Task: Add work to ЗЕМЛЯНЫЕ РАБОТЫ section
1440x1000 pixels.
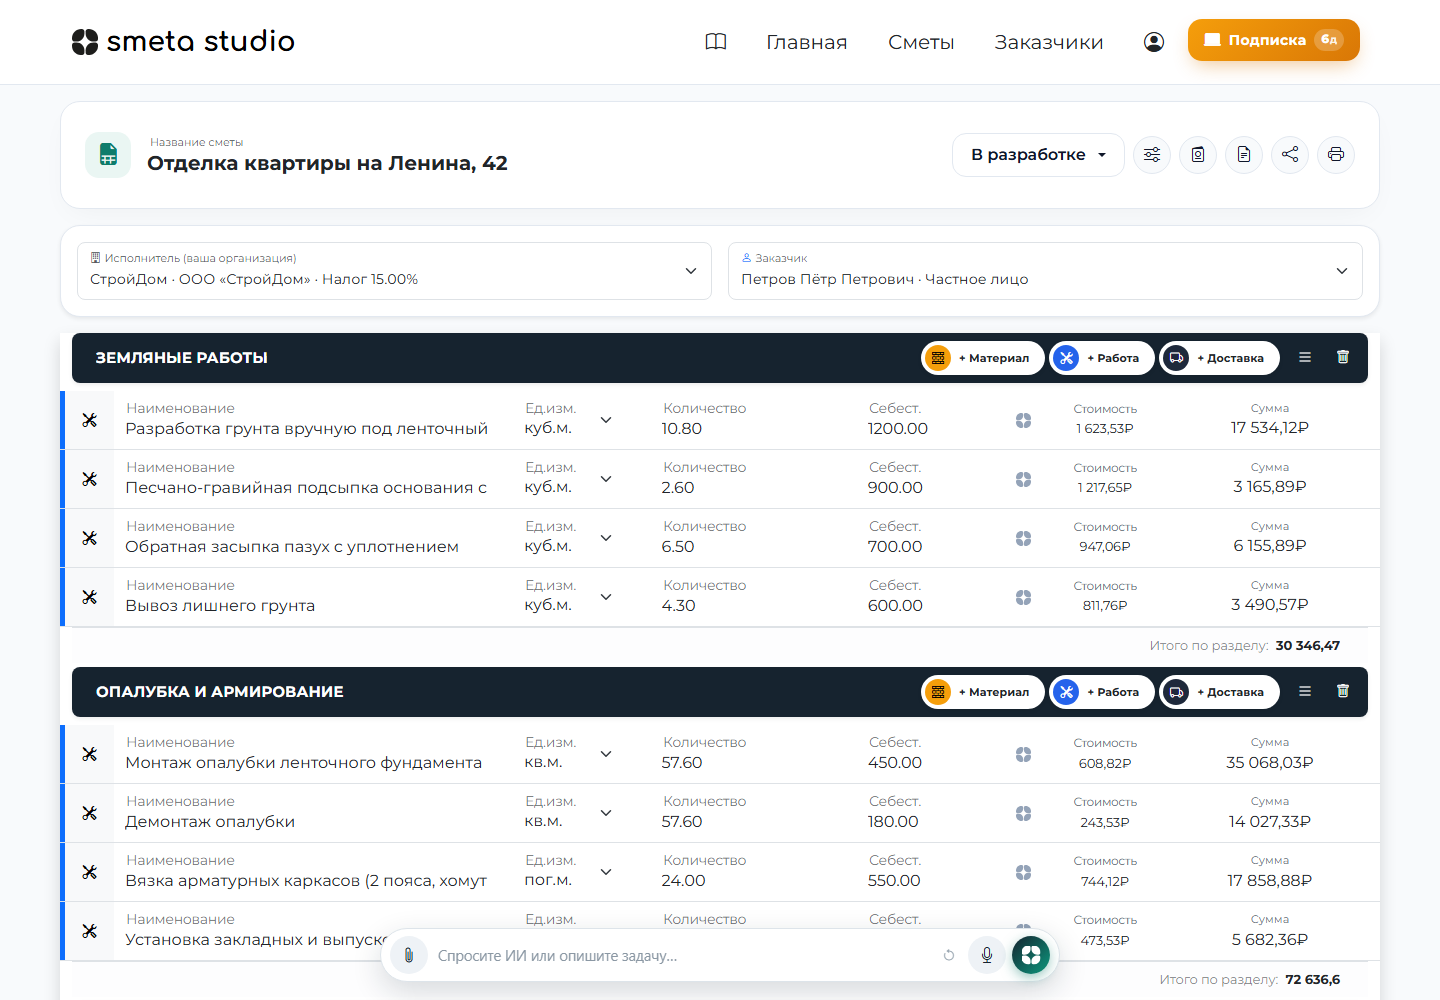Action: (1102, 358)
